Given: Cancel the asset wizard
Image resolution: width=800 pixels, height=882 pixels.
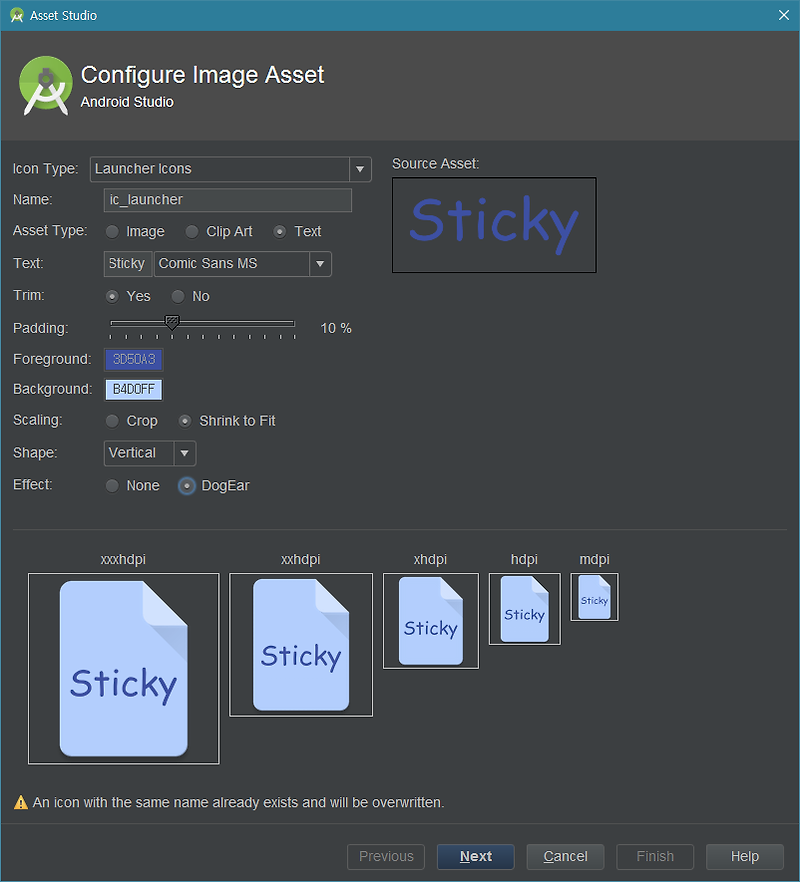Looking at the screenshot, I should click(565, 857).
